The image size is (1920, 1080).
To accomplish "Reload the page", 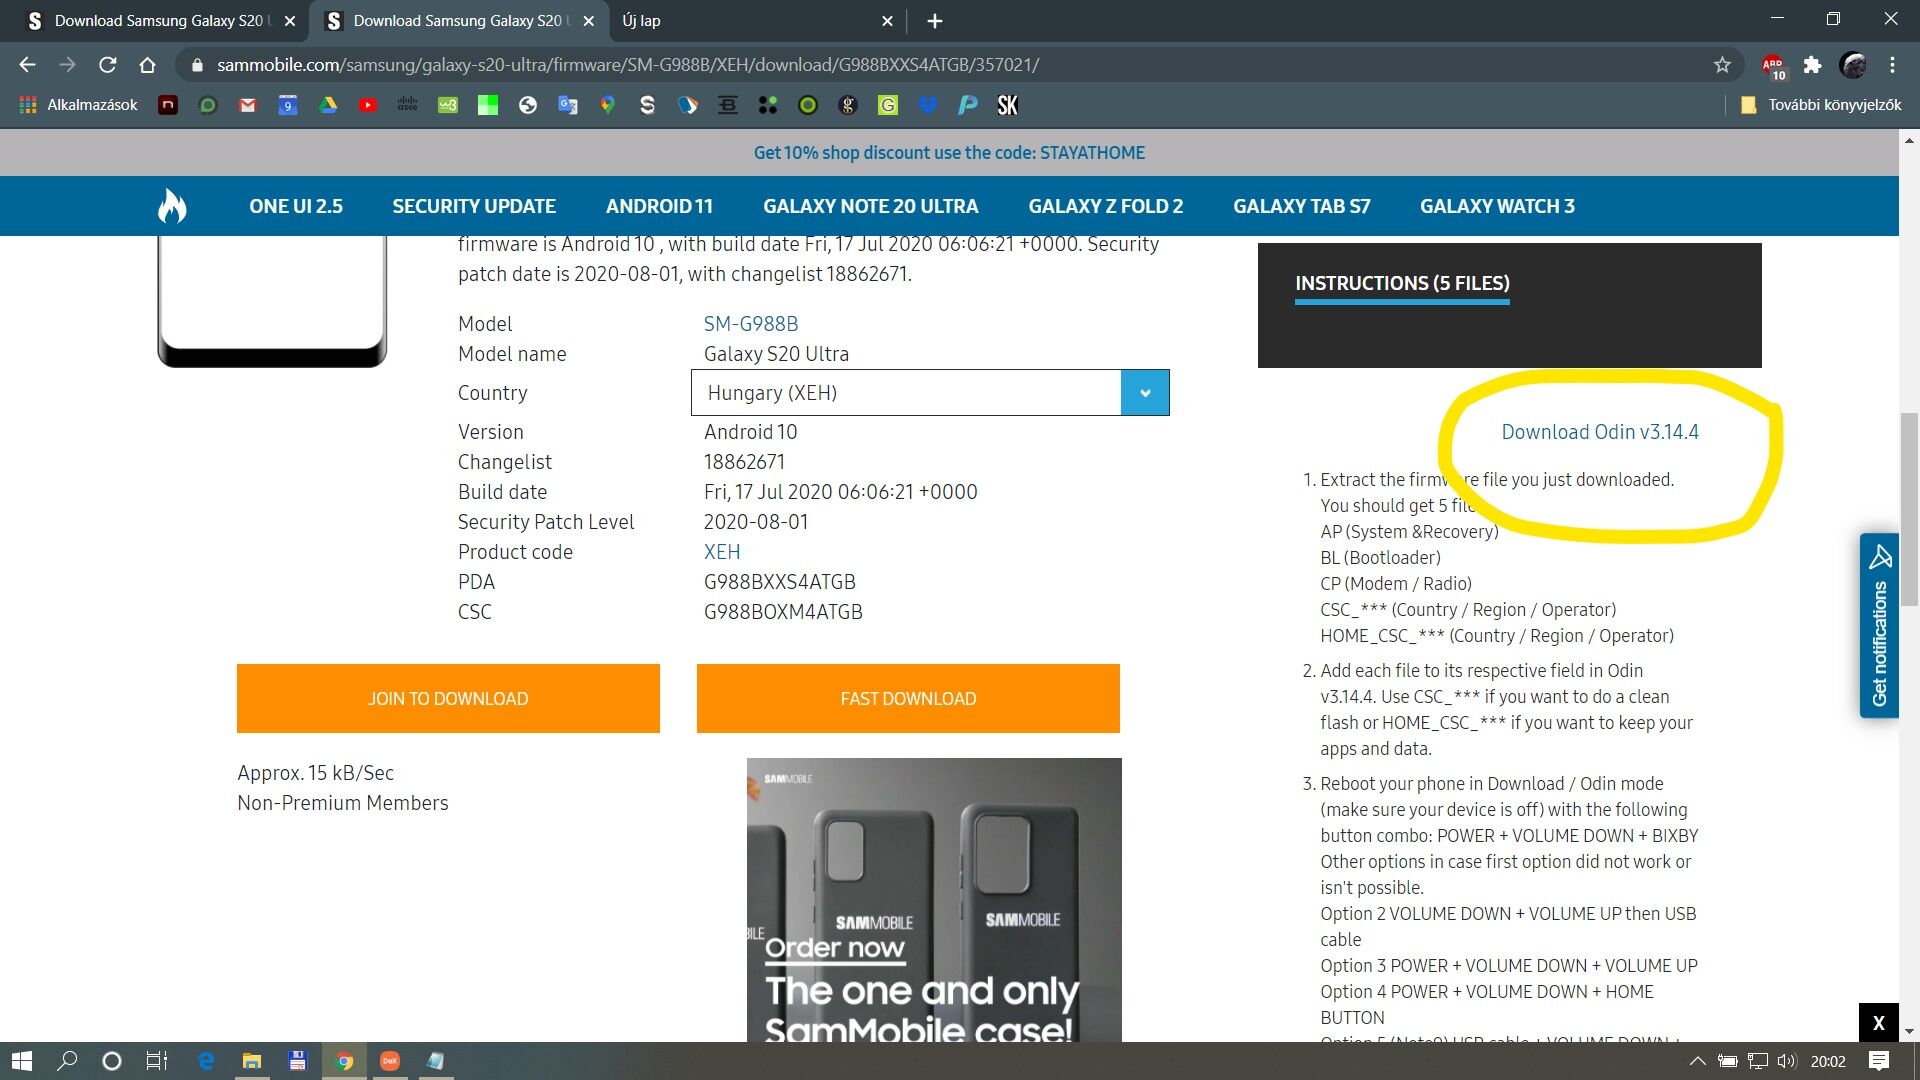I will (x=107, y=65).
